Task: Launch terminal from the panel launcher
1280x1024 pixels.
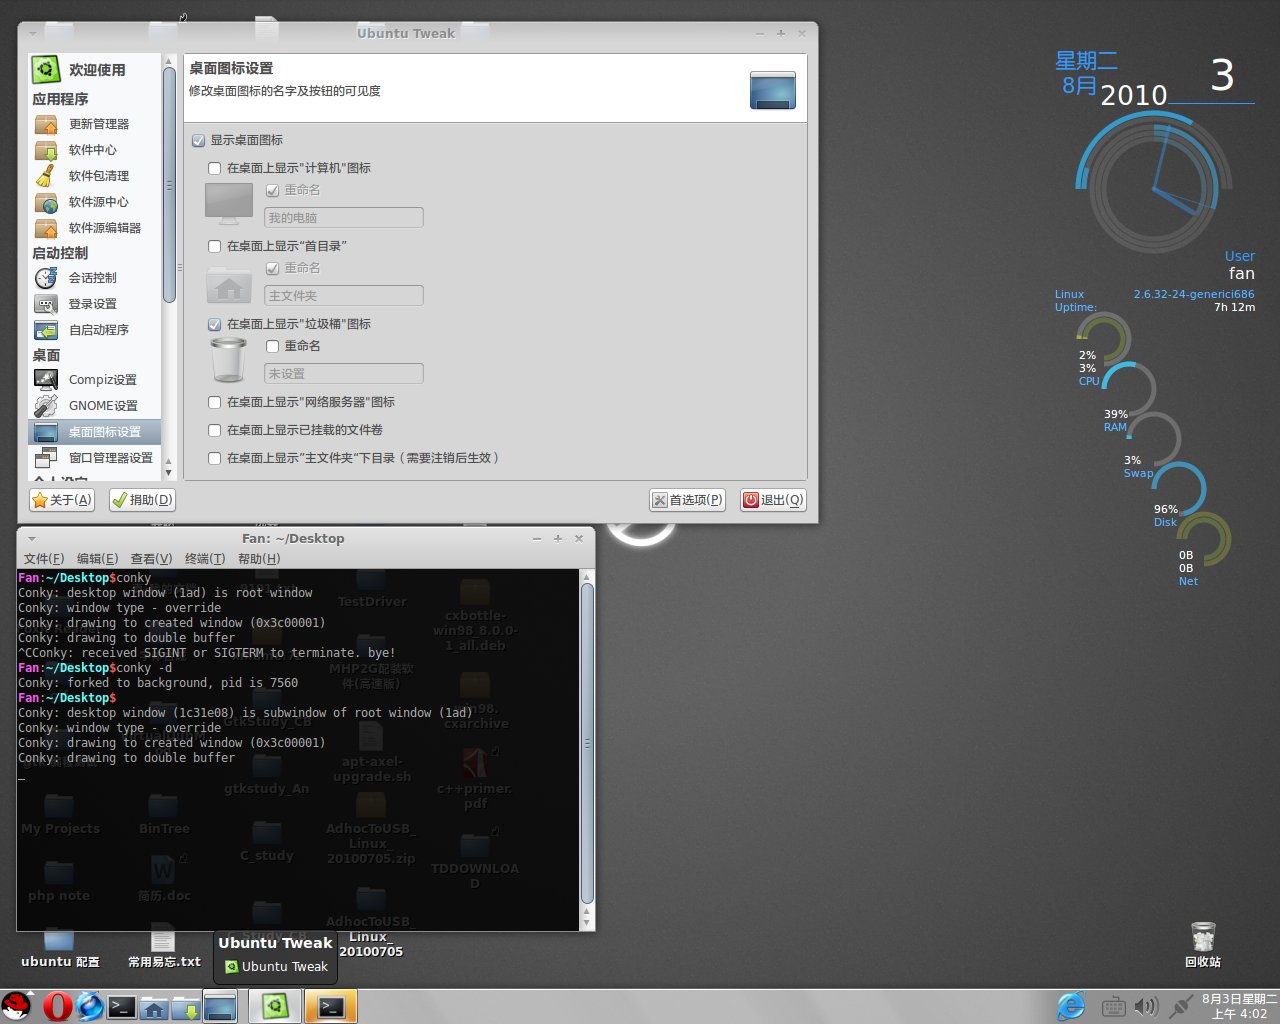Action: point(122,1006)
